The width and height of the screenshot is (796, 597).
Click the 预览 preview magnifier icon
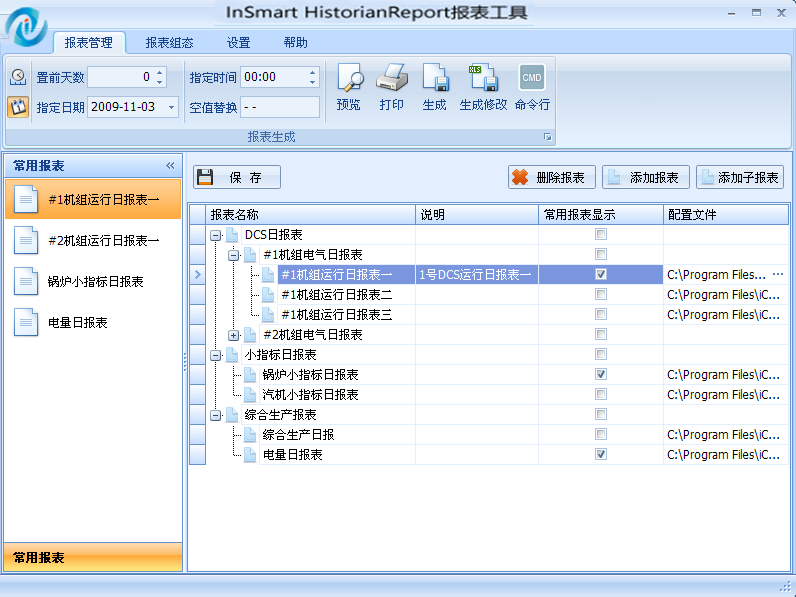point(350,78)
